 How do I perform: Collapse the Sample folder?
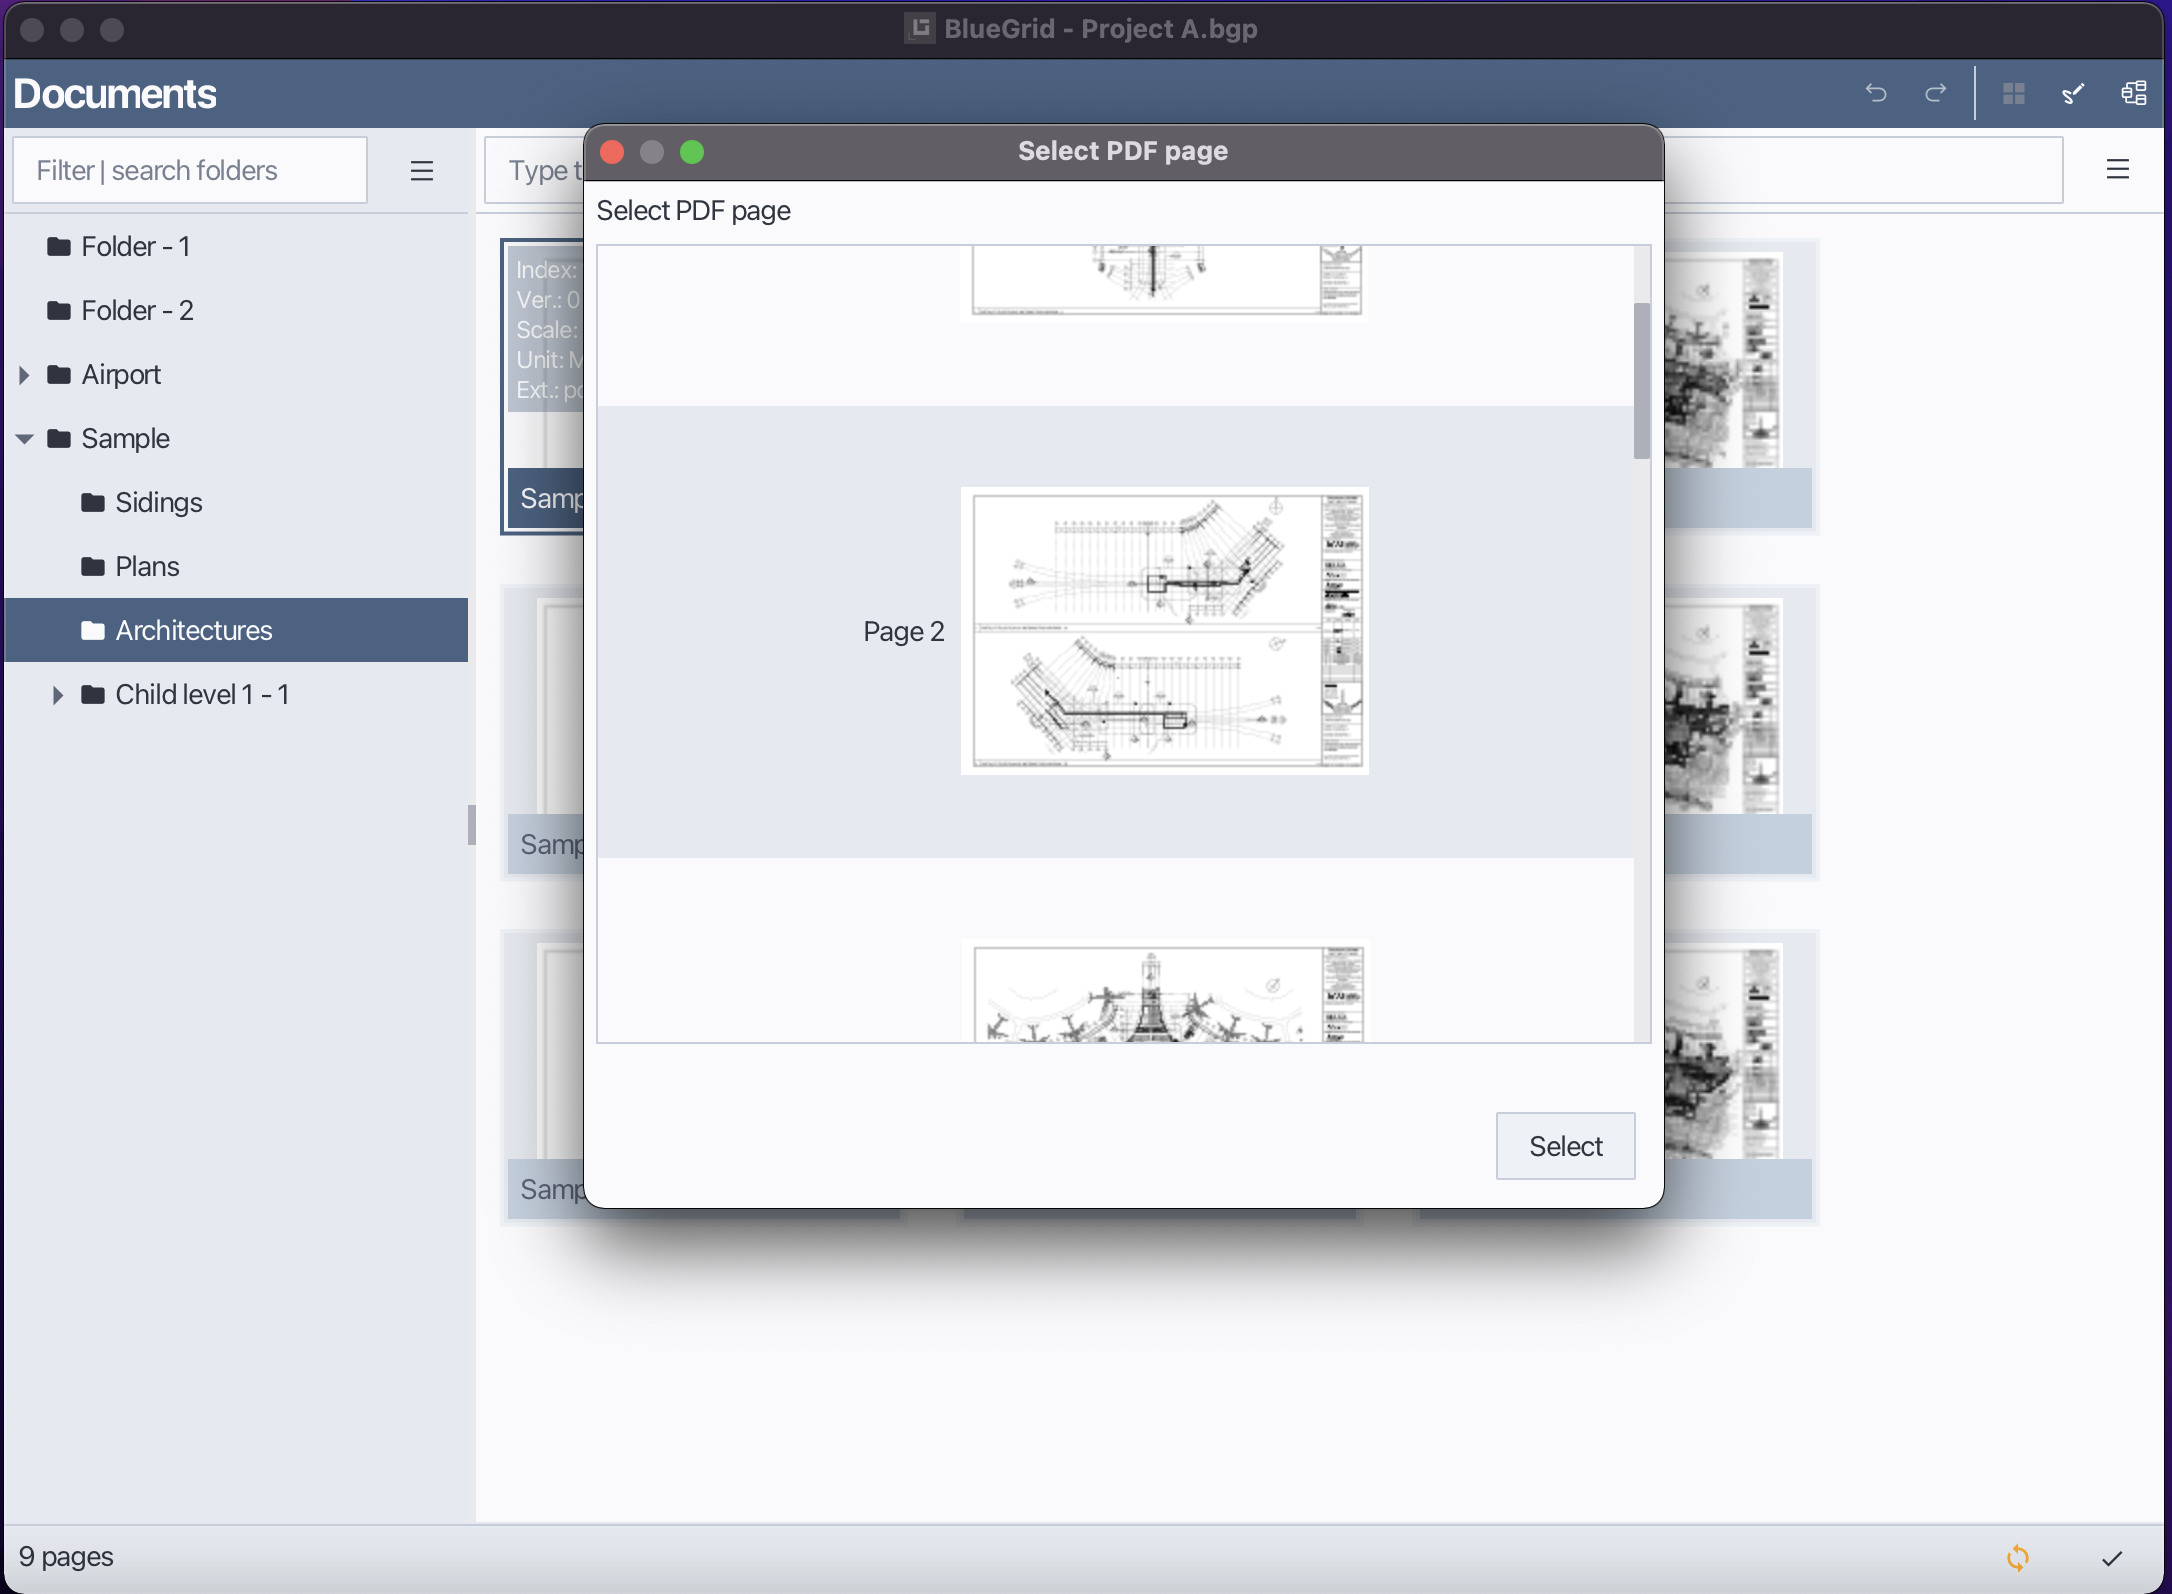click(x=24, y=438)
